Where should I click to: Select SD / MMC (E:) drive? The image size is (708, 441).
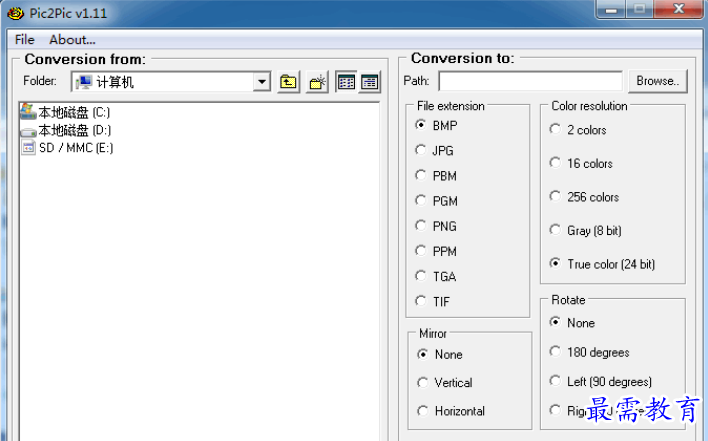pyautogui.click(x=67, y=148)
